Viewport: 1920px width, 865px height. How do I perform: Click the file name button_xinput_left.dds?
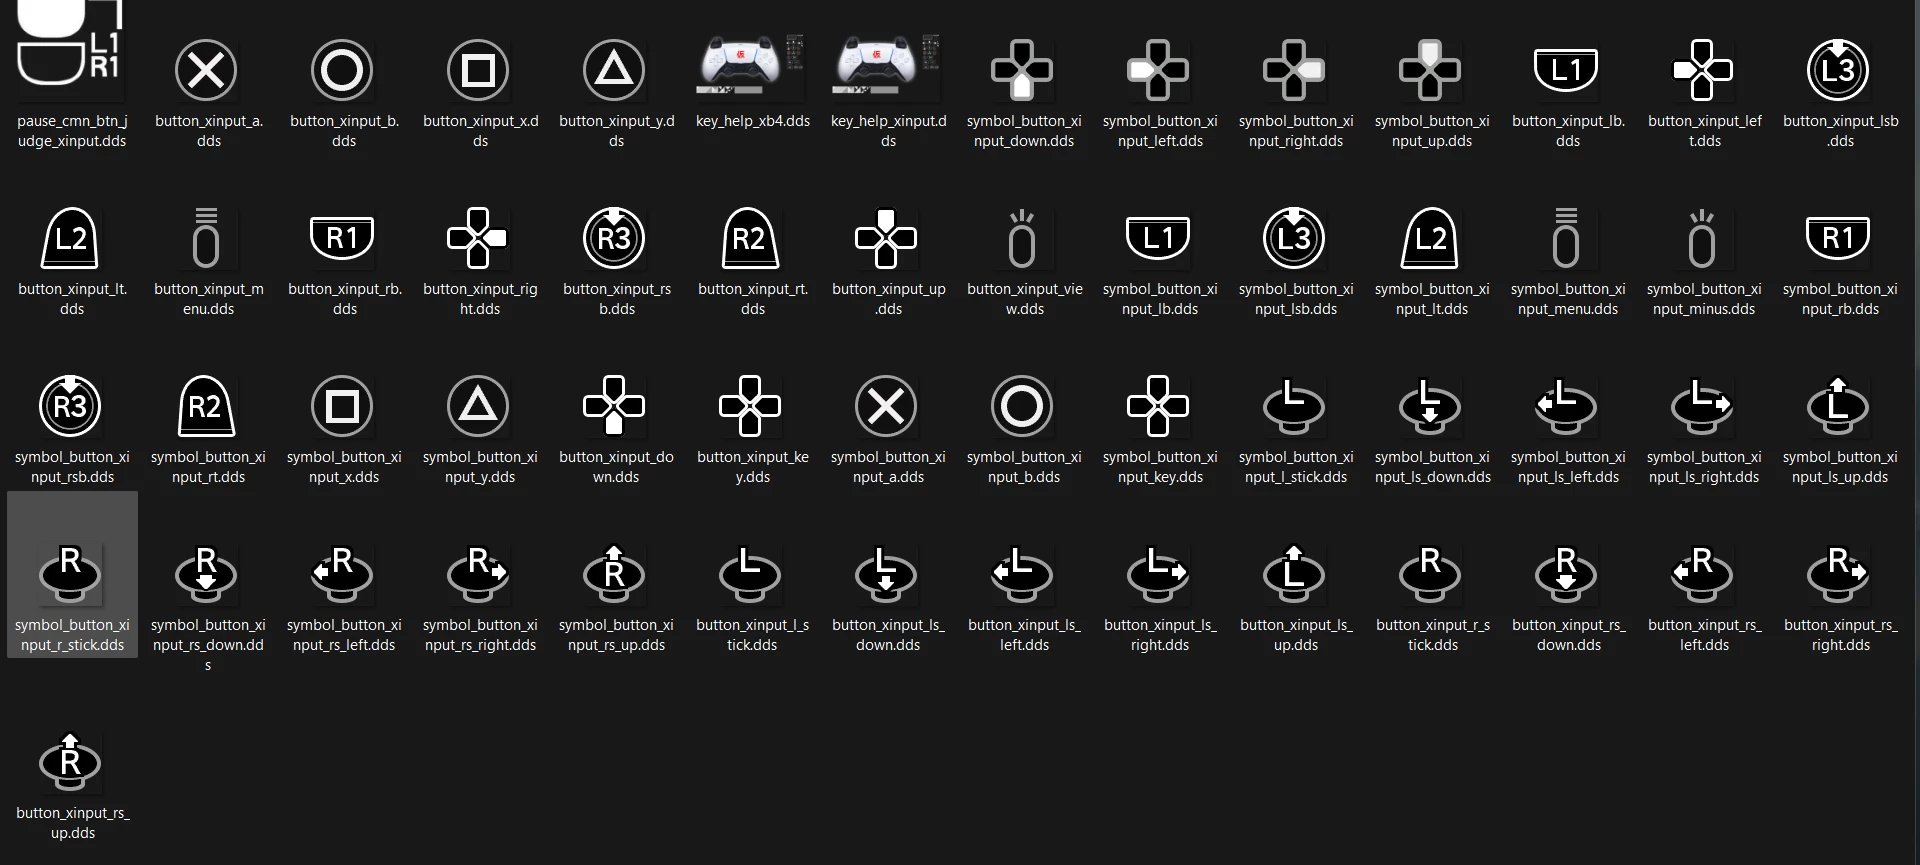click(1704, 131)
